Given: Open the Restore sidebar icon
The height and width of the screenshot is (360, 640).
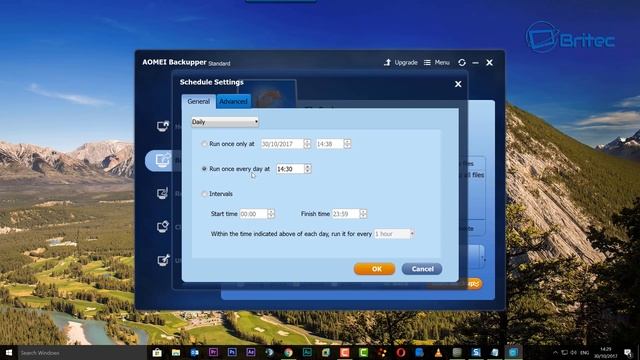Looking at the screenshot, I should point(162,193).
